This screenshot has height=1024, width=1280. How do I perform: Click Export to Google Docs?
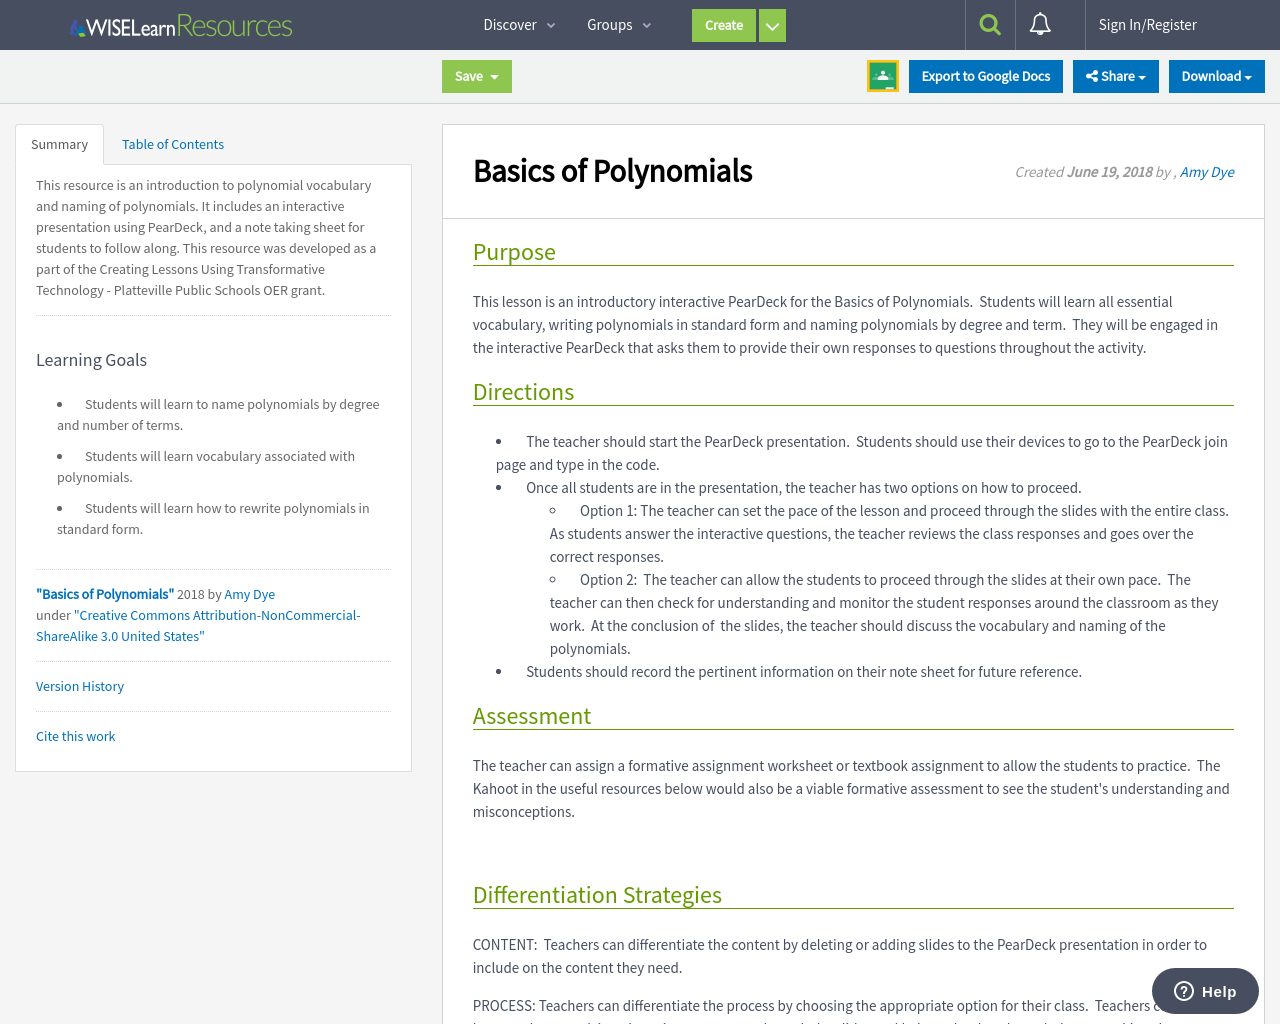click(985, 74)
